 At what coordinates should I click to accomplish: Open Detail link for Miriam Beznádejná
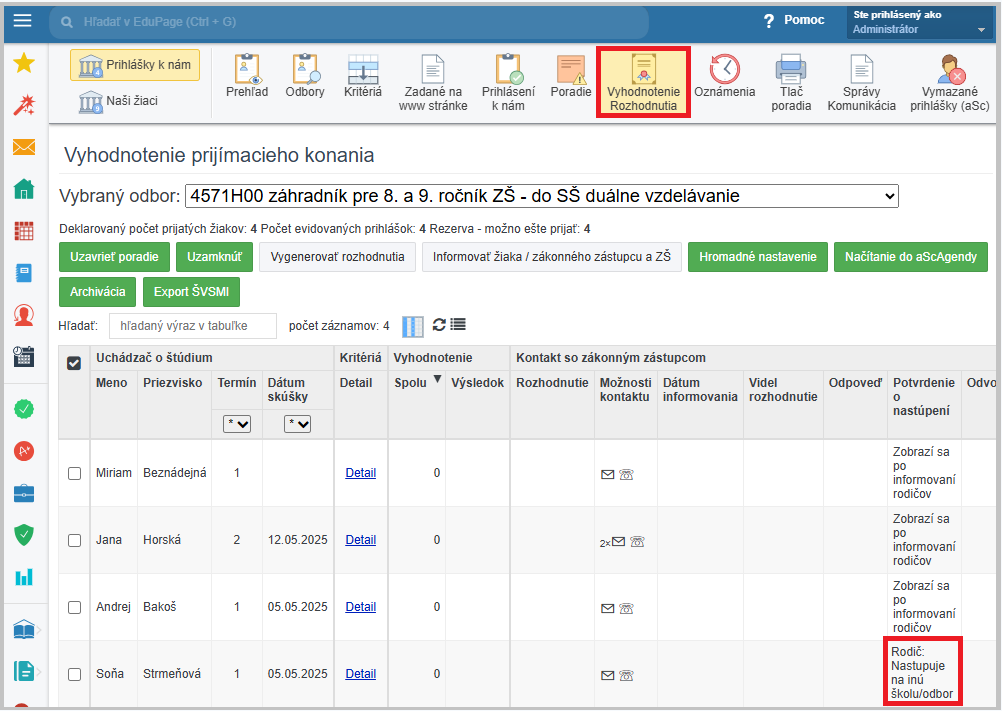[360, 473]
